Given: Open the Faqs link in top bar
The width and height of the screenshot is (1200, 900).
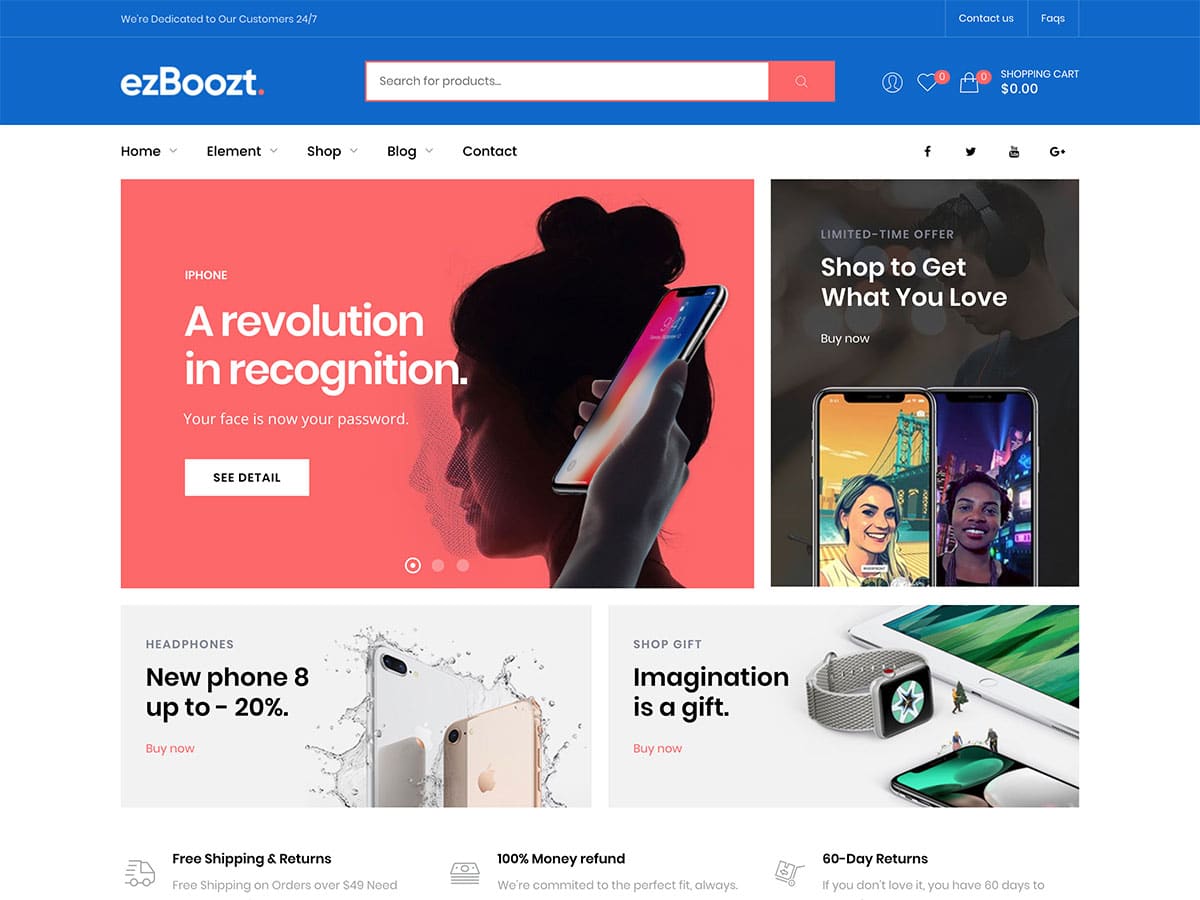Looking at the screenshot, I should pyautogui.click(x=1052, y=18).
